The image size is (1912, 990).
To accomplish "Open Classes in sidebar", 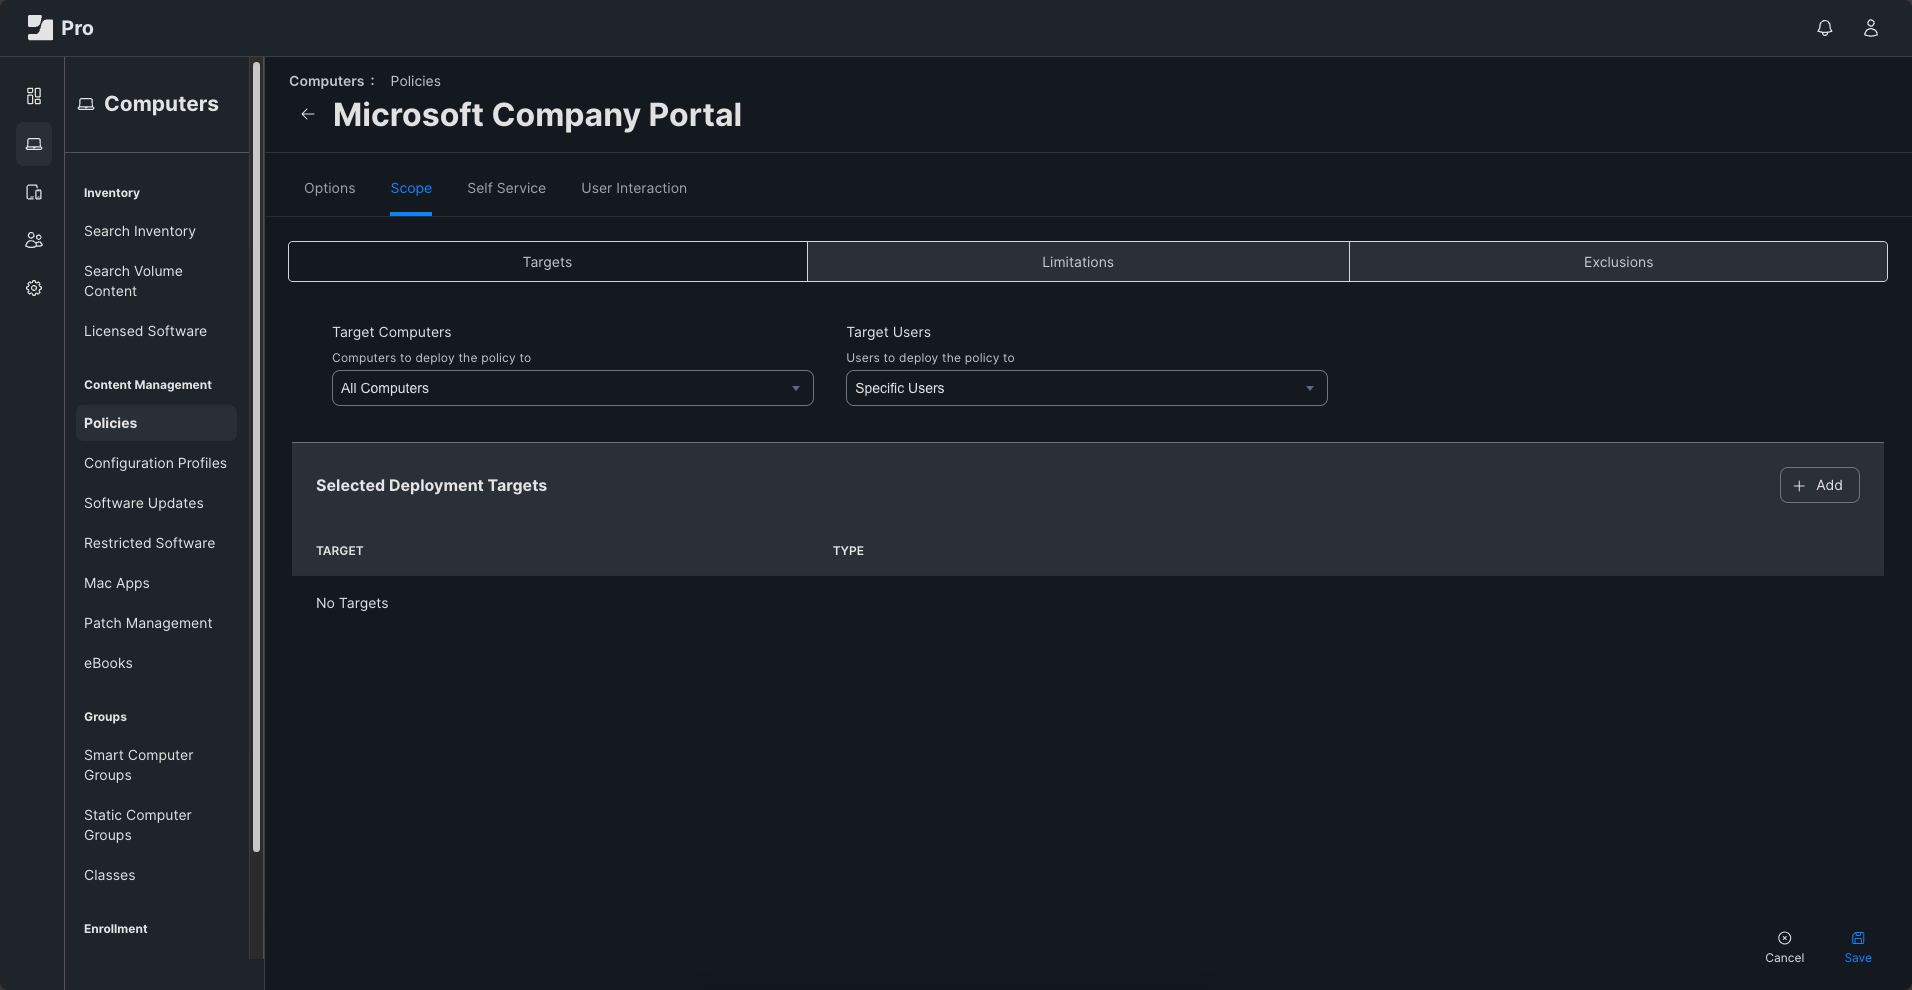I will pos(109,875).
